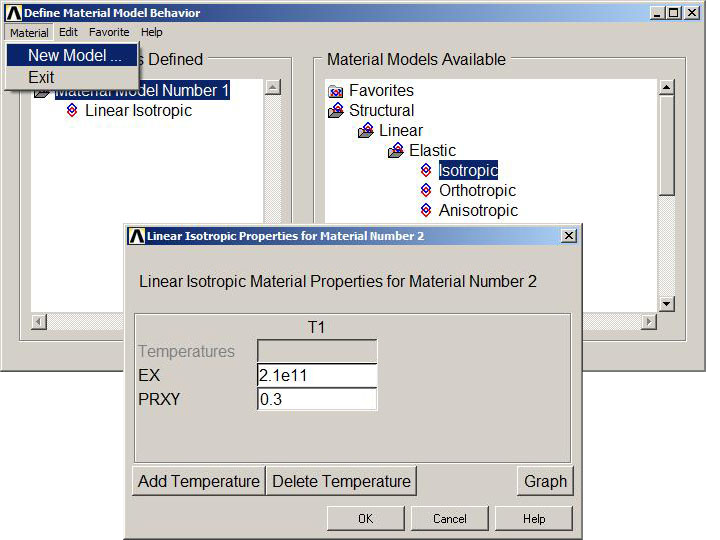Choose Exit in the Material menu

click(42, 78)
